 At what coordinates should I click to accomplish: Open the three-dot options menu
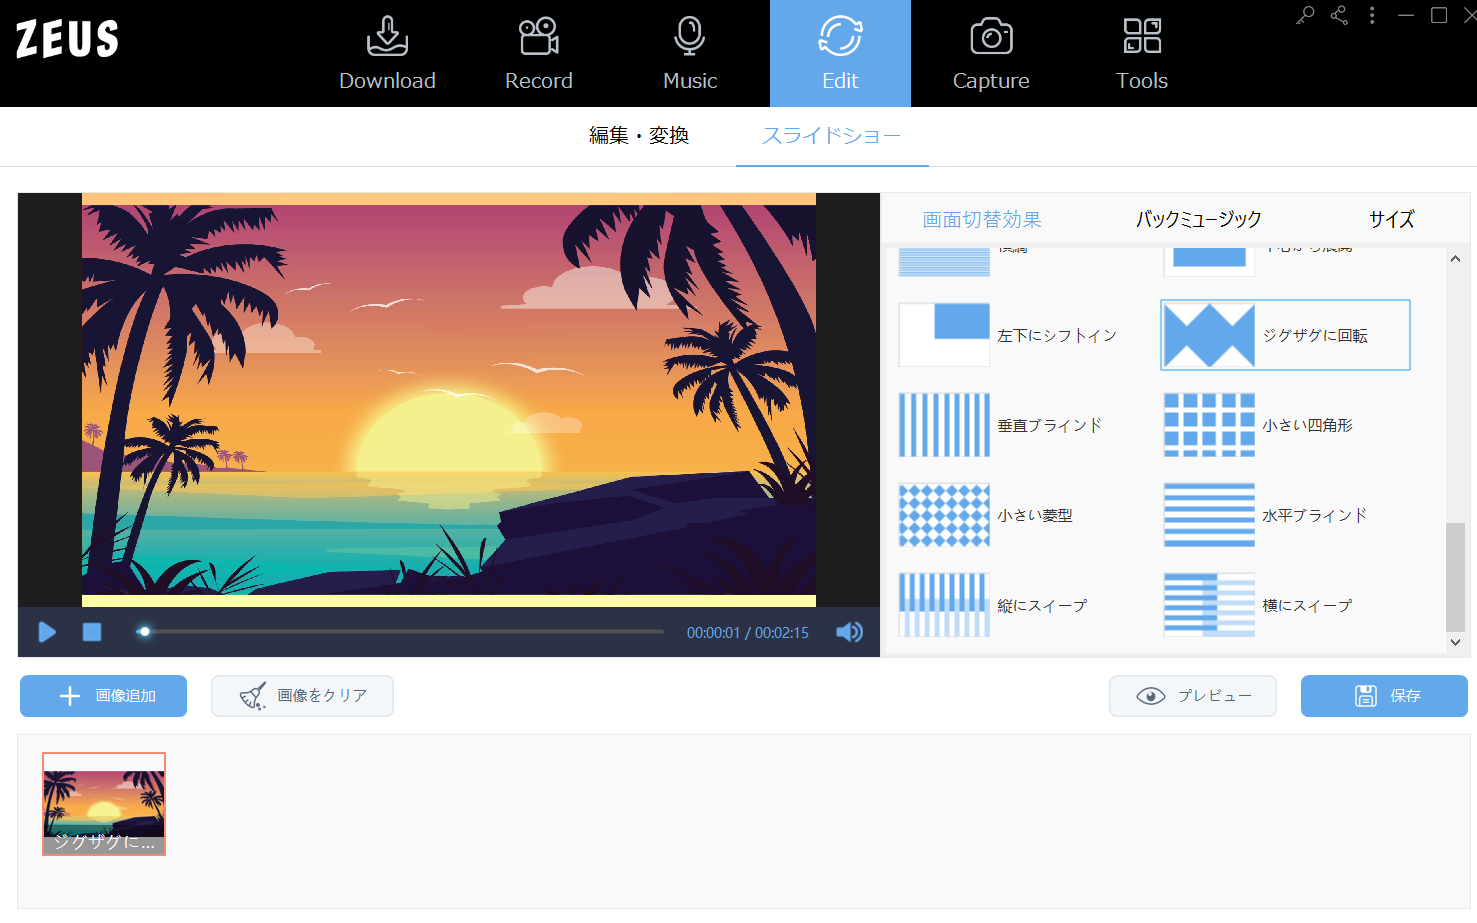coord(1372,15)
